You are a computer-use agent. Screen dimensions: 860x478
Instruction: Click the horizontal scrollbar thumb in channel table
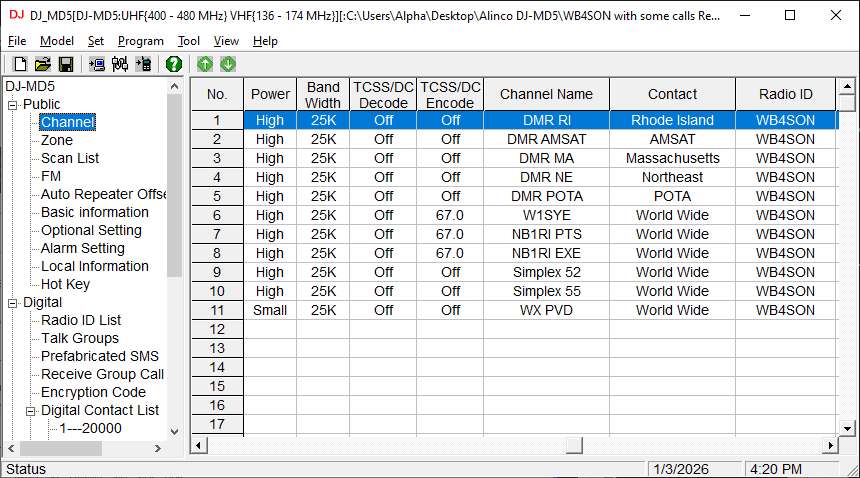coord(573,445)
